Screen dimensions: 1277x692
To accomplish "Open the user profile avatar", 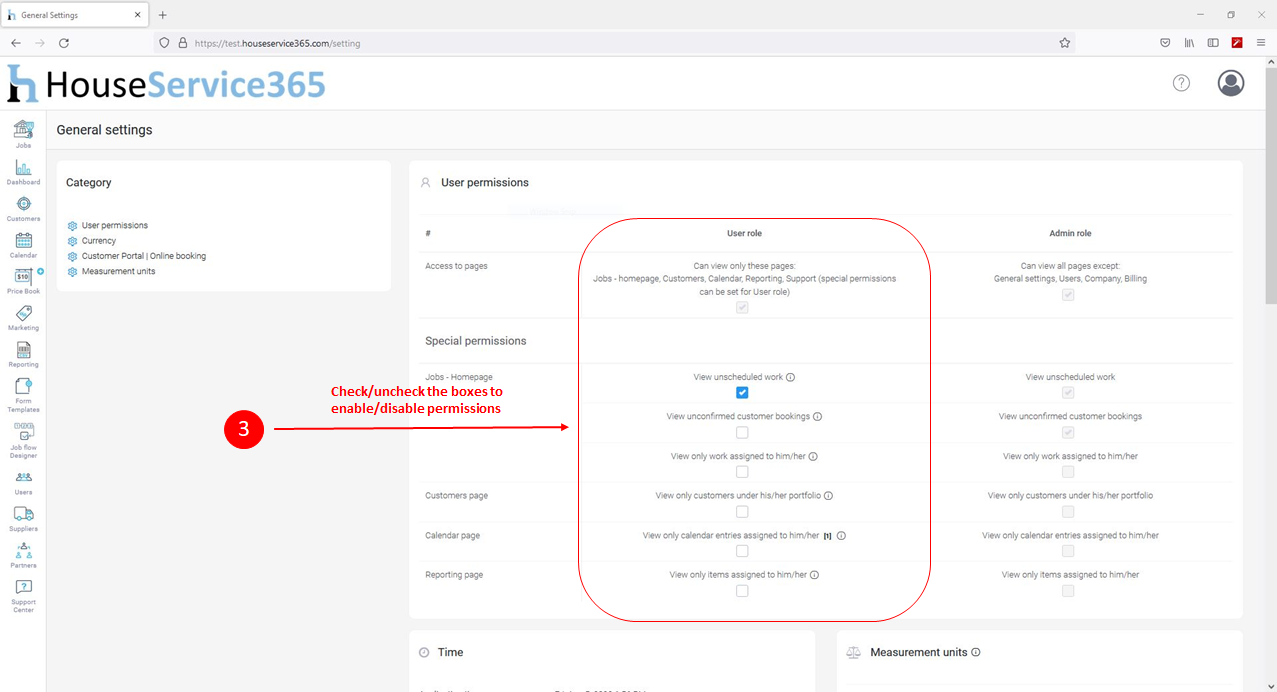I will [x=1231, y=83].
